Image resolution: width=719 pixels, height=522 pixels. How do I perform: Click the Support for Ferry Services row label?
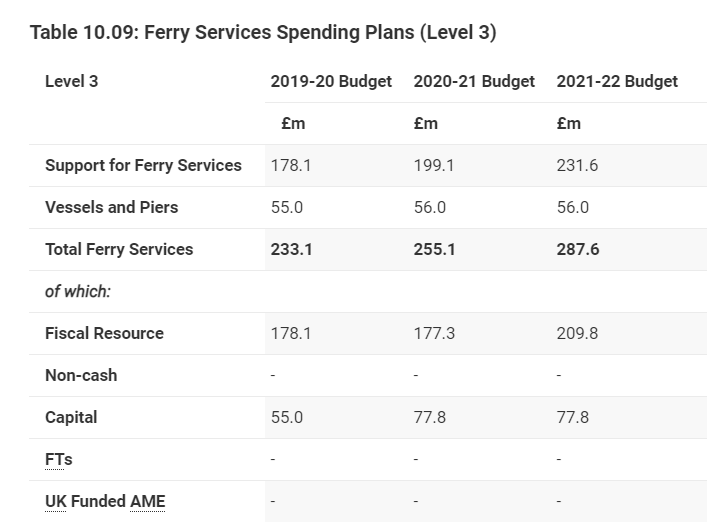tap(143, 165)
